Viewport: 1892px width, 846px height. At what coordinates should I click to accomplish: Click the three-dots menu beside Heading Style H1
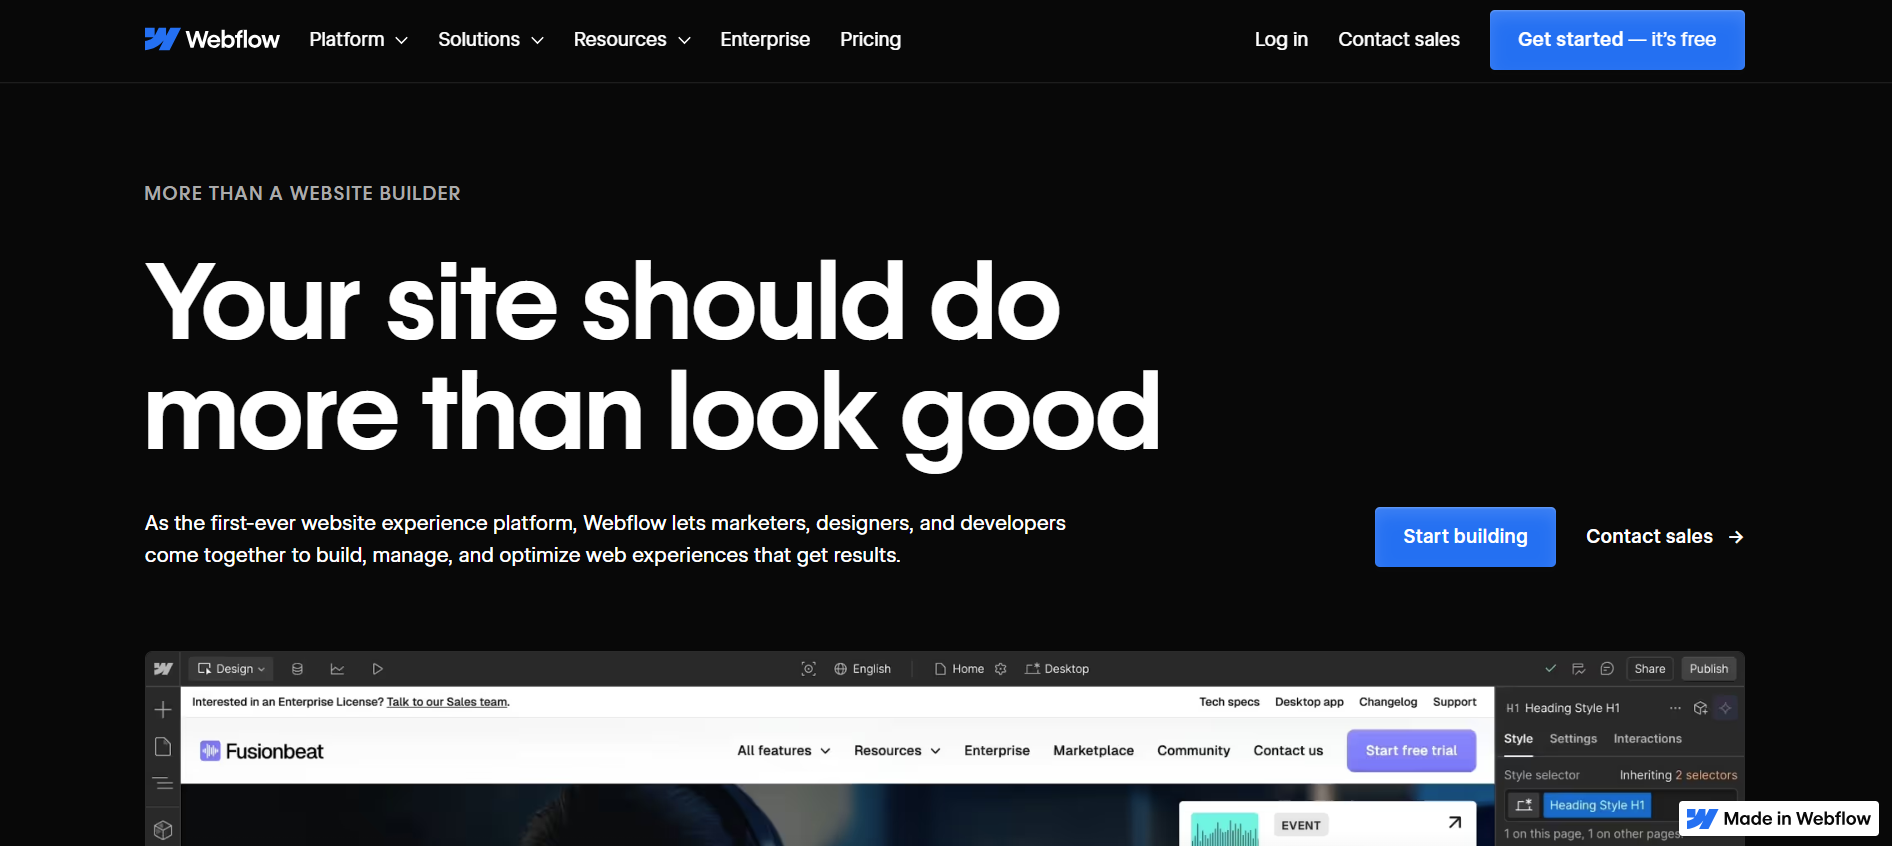1675,708
